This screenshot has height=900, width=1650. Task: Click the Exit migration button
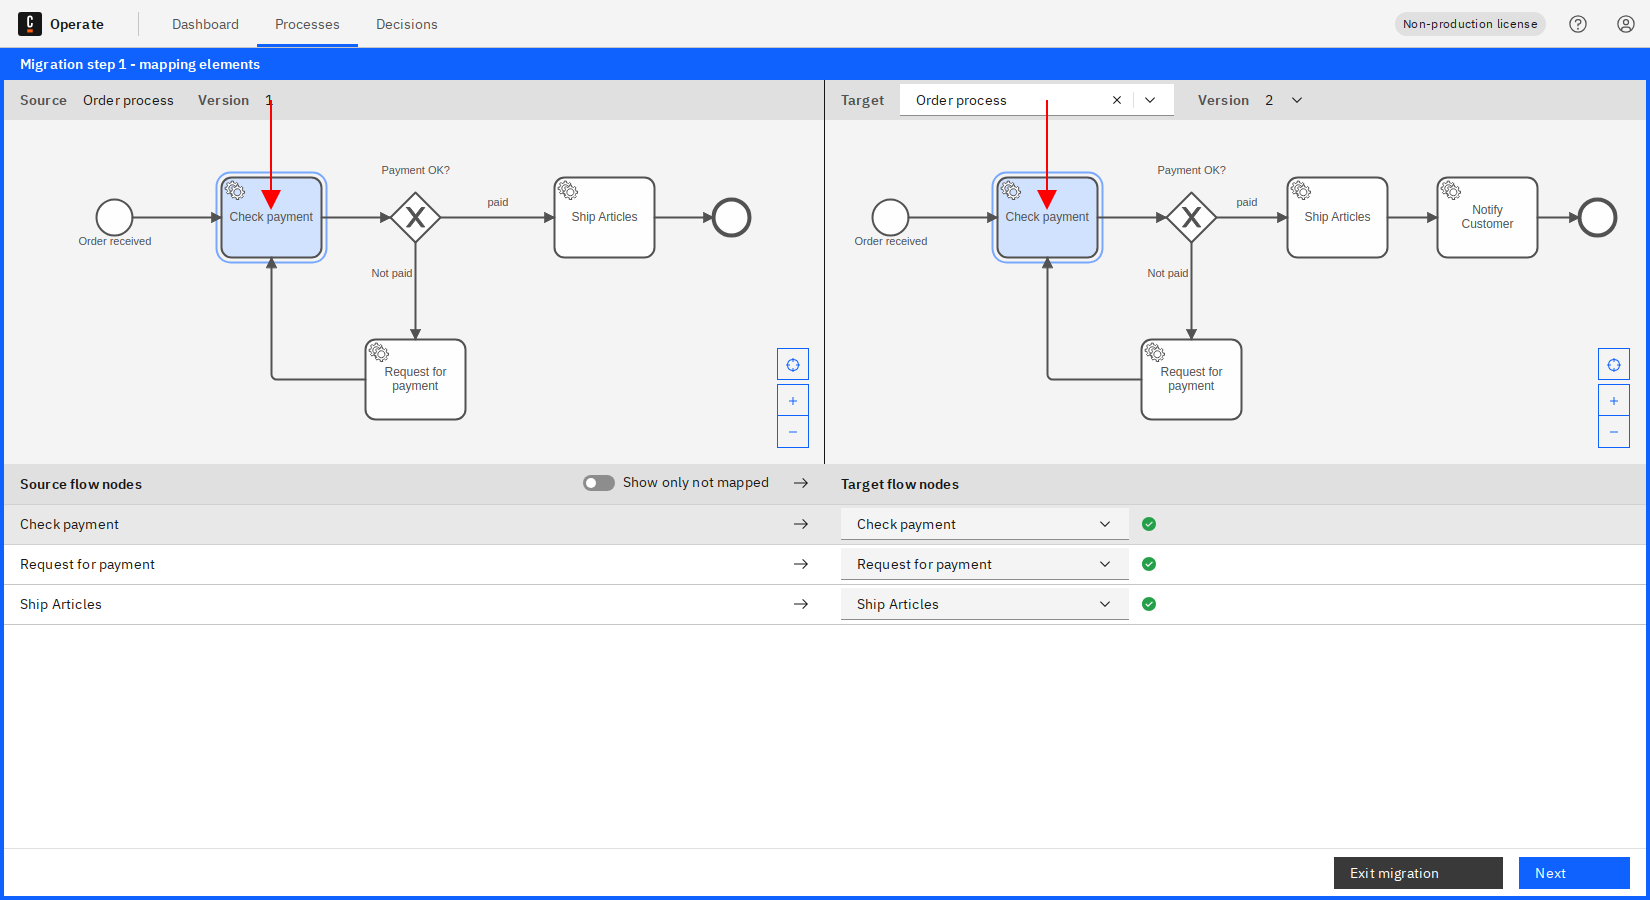click(1417, 872)
